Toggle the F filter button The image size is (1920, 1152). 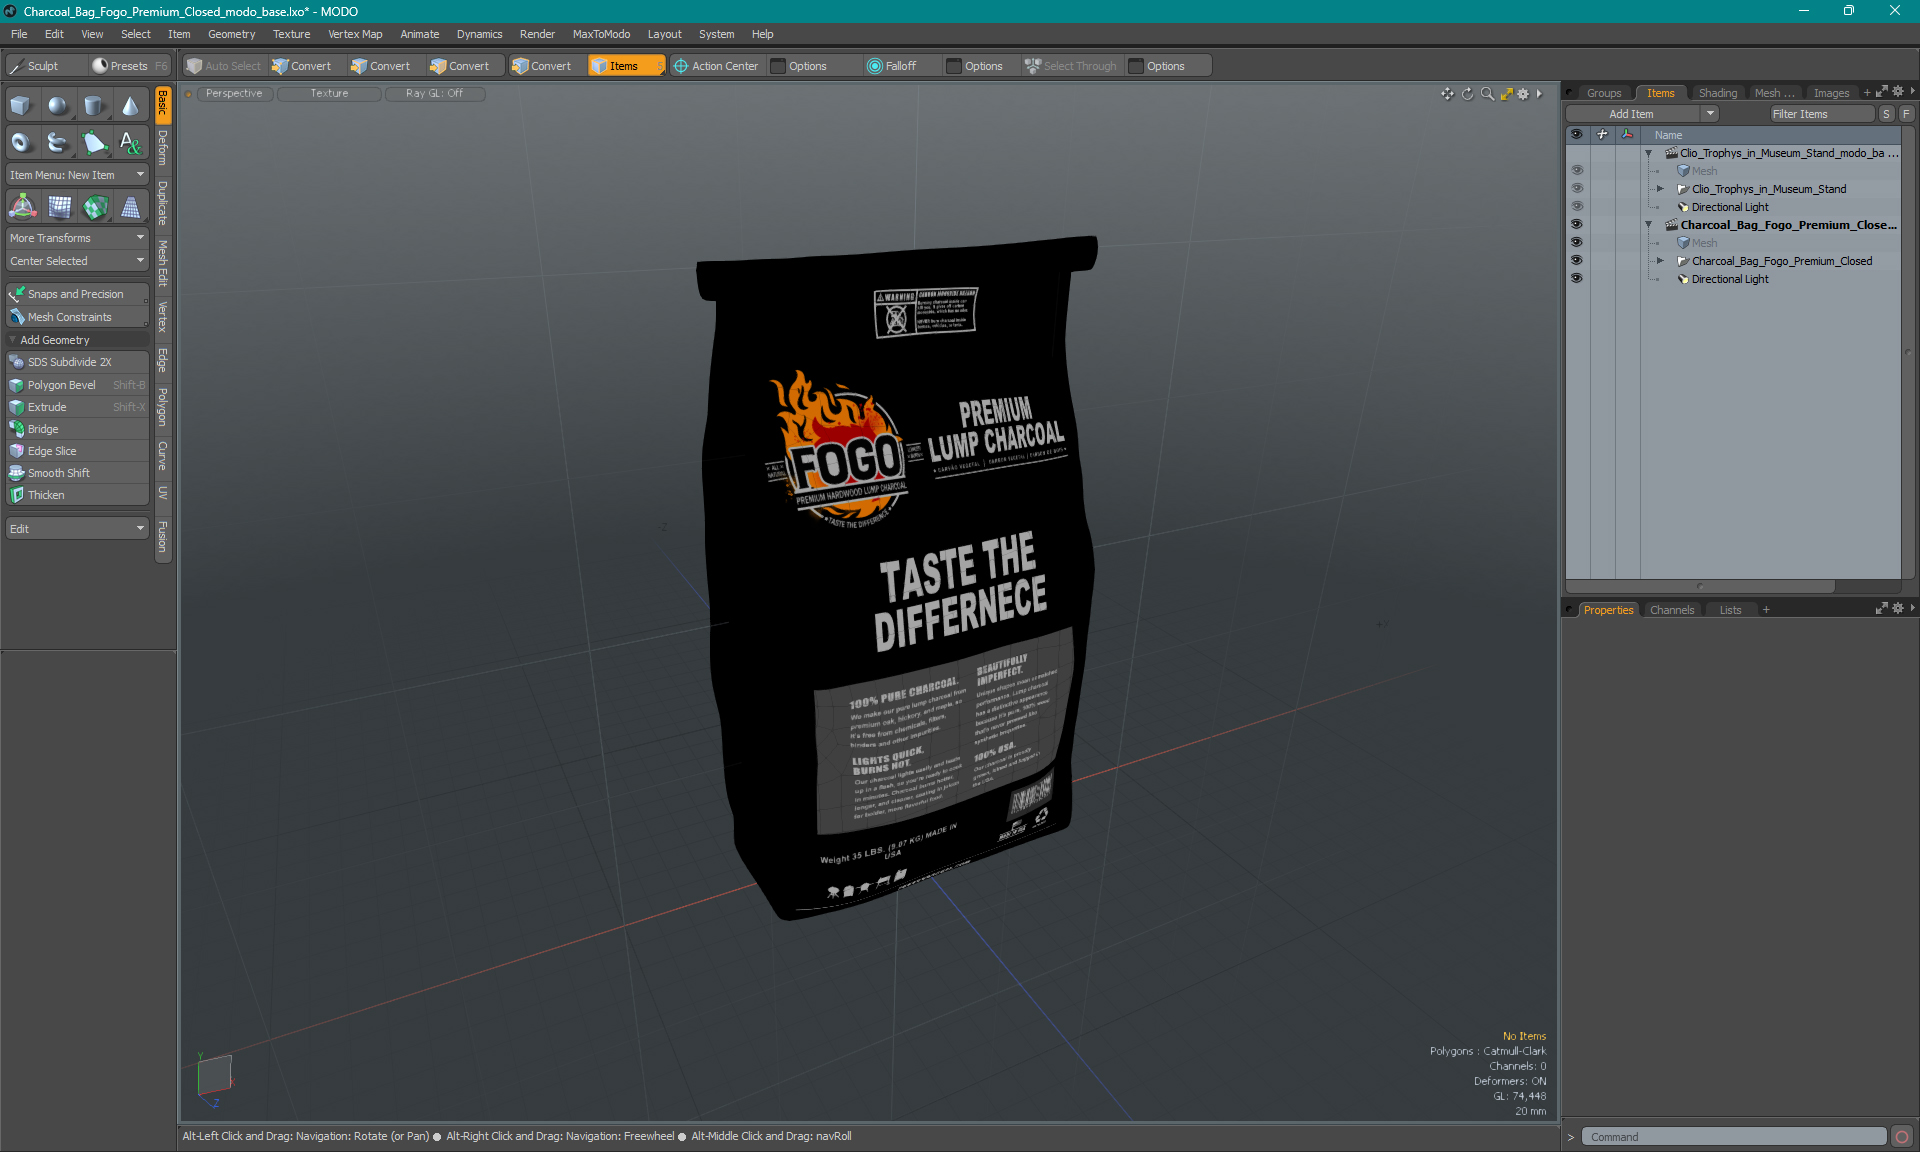(x=1907, y=114)
